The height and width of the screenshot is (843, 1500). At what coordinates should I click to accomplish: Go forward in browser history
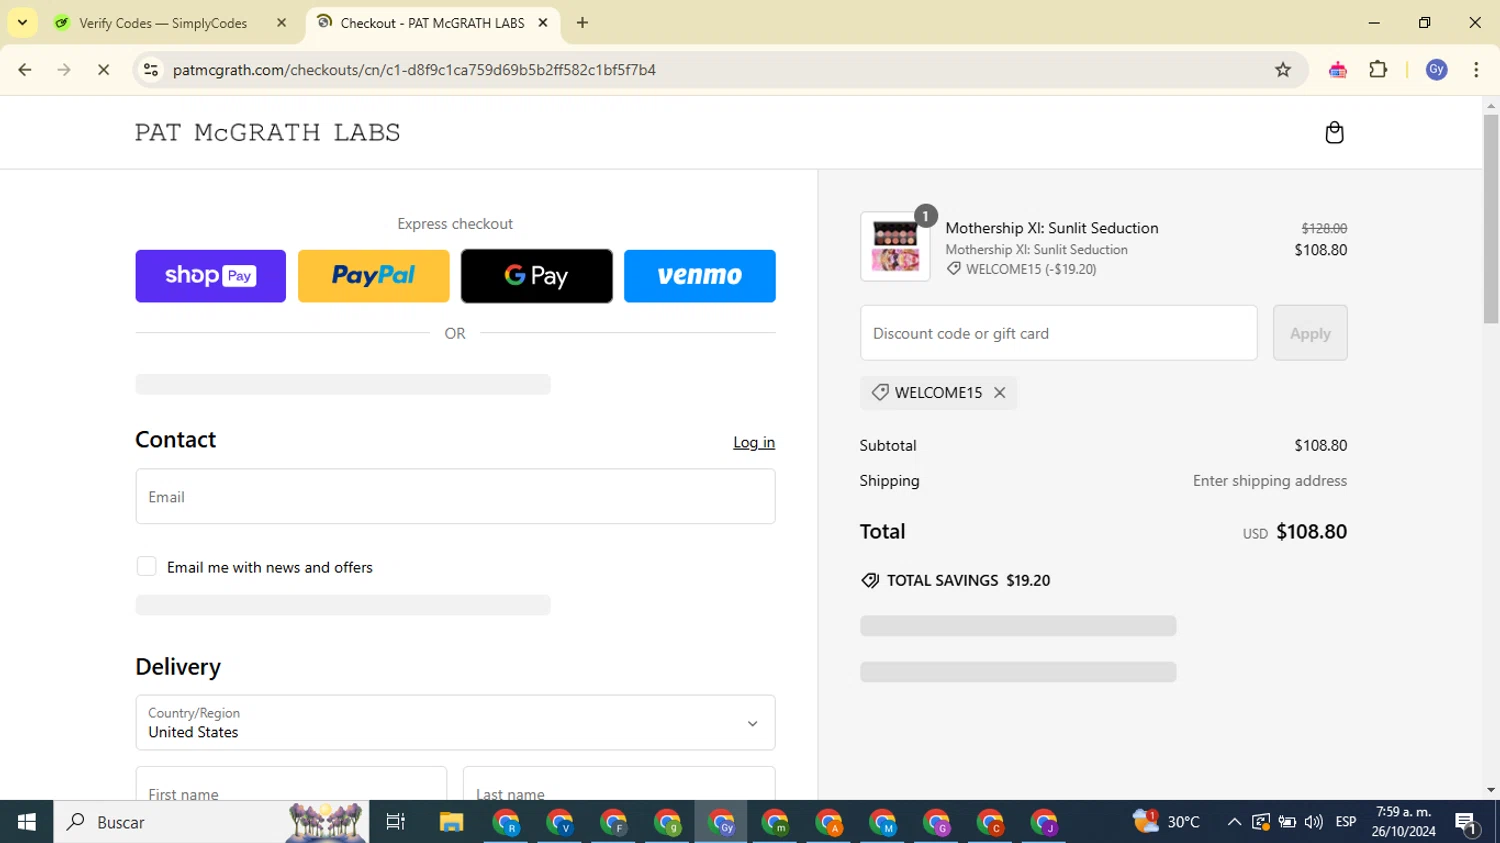(x=64, y=70)
